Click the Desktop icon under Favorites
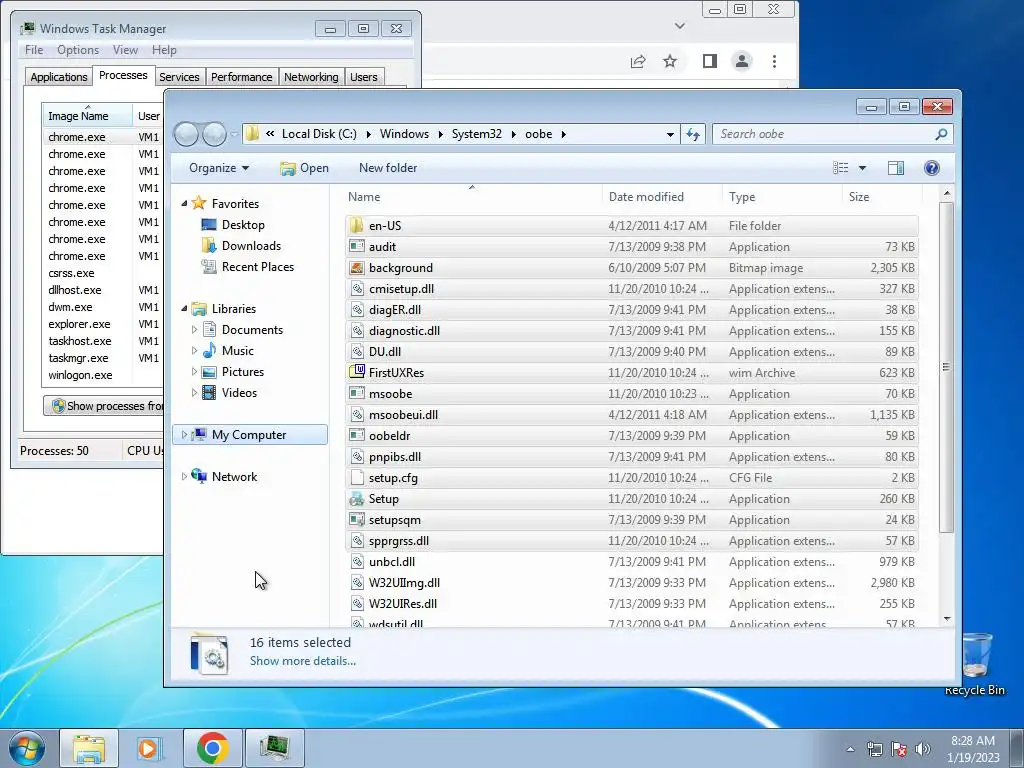 (209, 225)
